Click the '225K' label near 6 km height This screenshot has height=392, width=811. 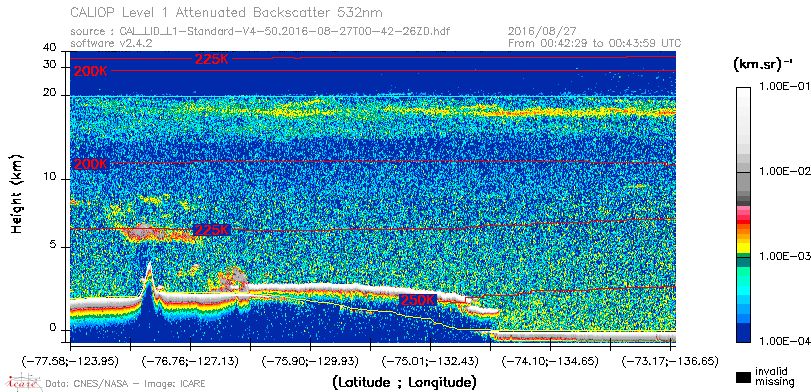coord(212,230)
